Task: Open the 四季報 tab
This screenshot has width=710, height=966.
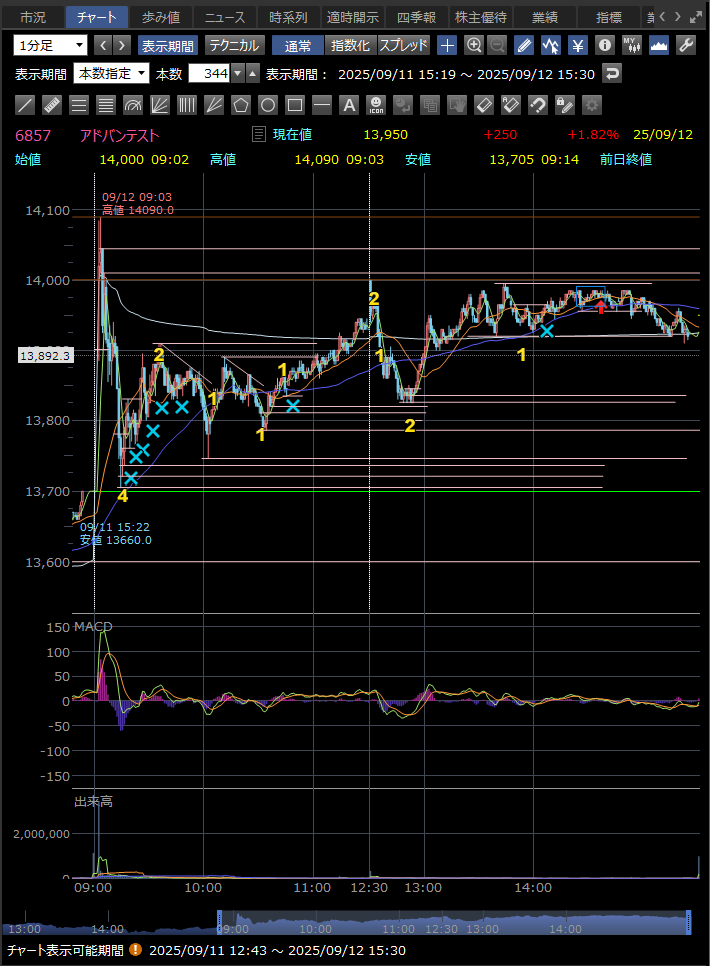Action: coord(417,17)
